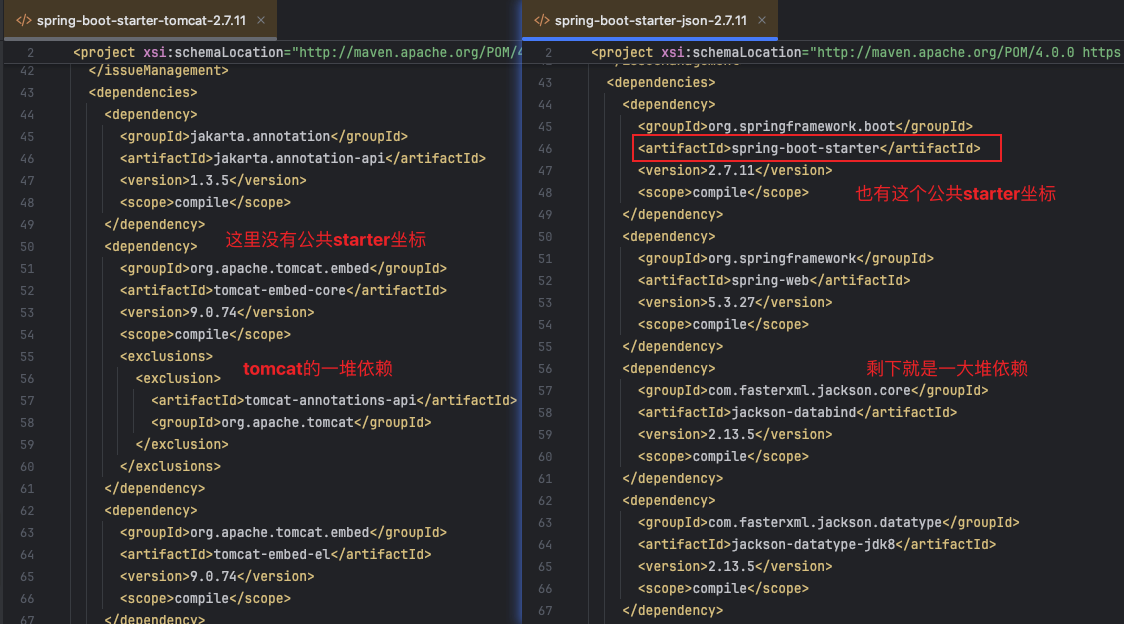Click the <exclusions> opening tag line
The height and width of the screenshot is (624, 1124).
coord(166,356)
